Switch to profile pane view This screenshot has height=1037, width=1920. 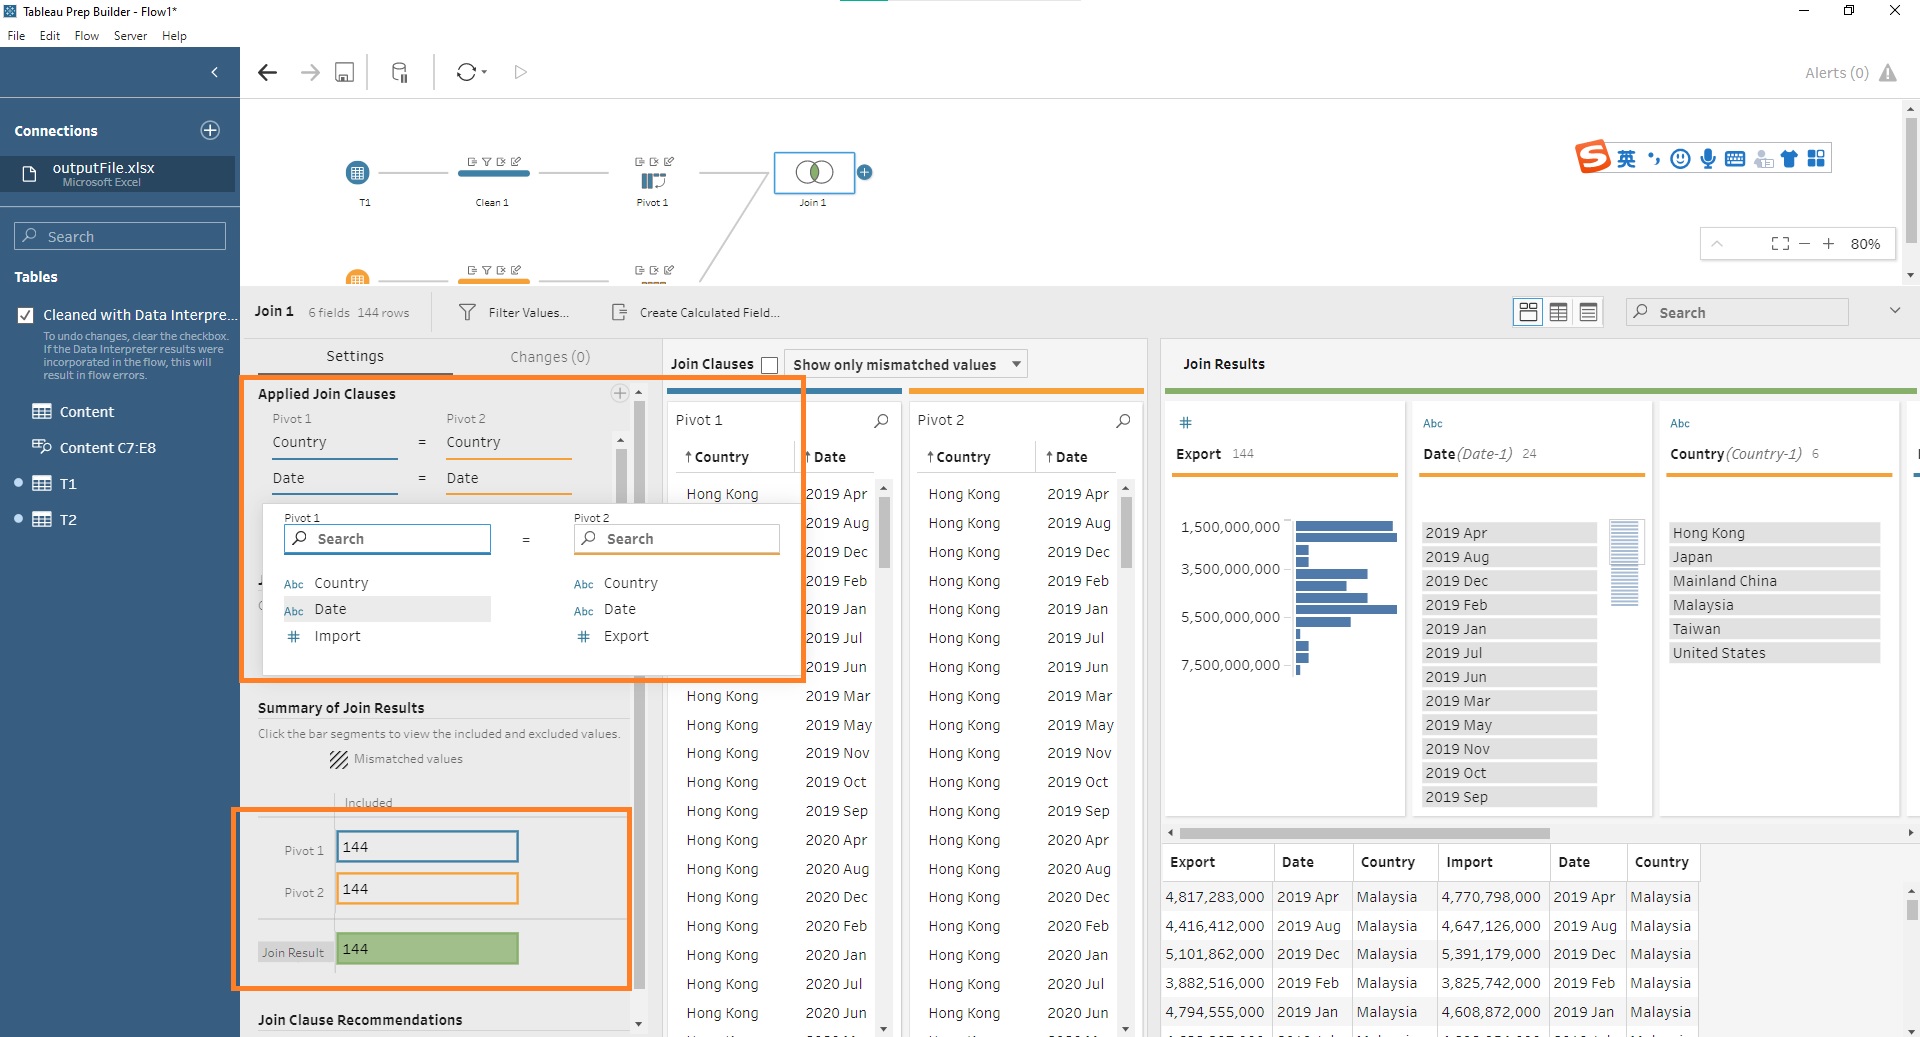click(x=1528, y=312)
